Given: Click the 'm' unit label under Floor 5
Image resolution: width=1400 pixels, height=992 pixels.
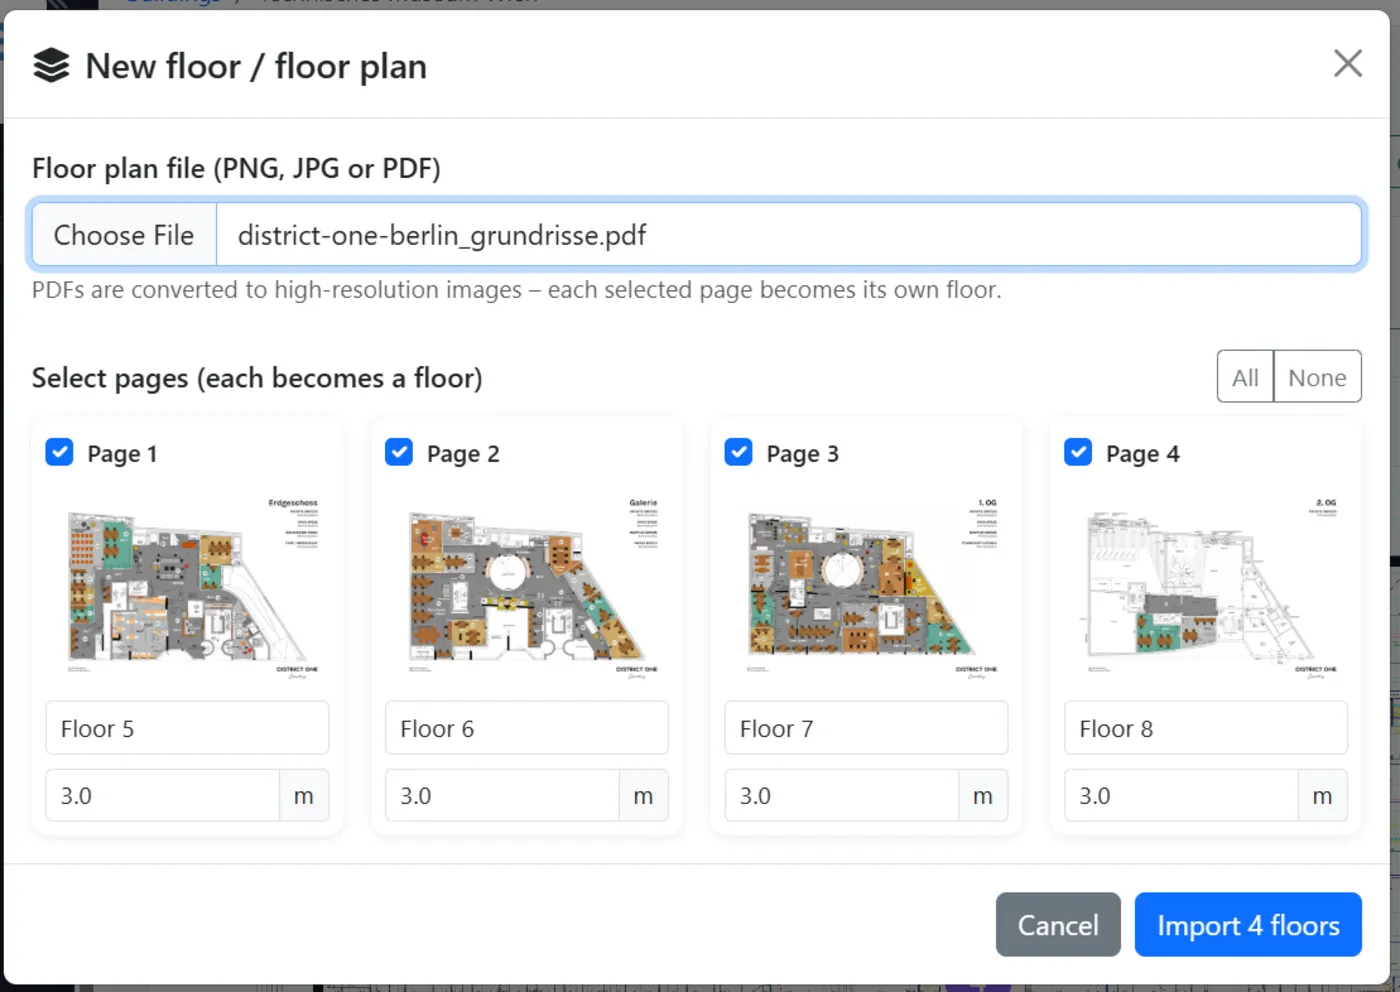Looking at the screenshot, I should [x=304, y=795].
